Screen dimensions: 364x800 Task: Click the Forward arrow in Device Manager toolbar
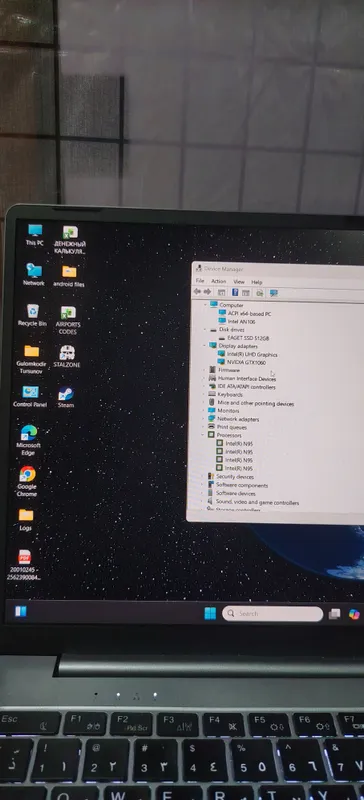(207, 292)
